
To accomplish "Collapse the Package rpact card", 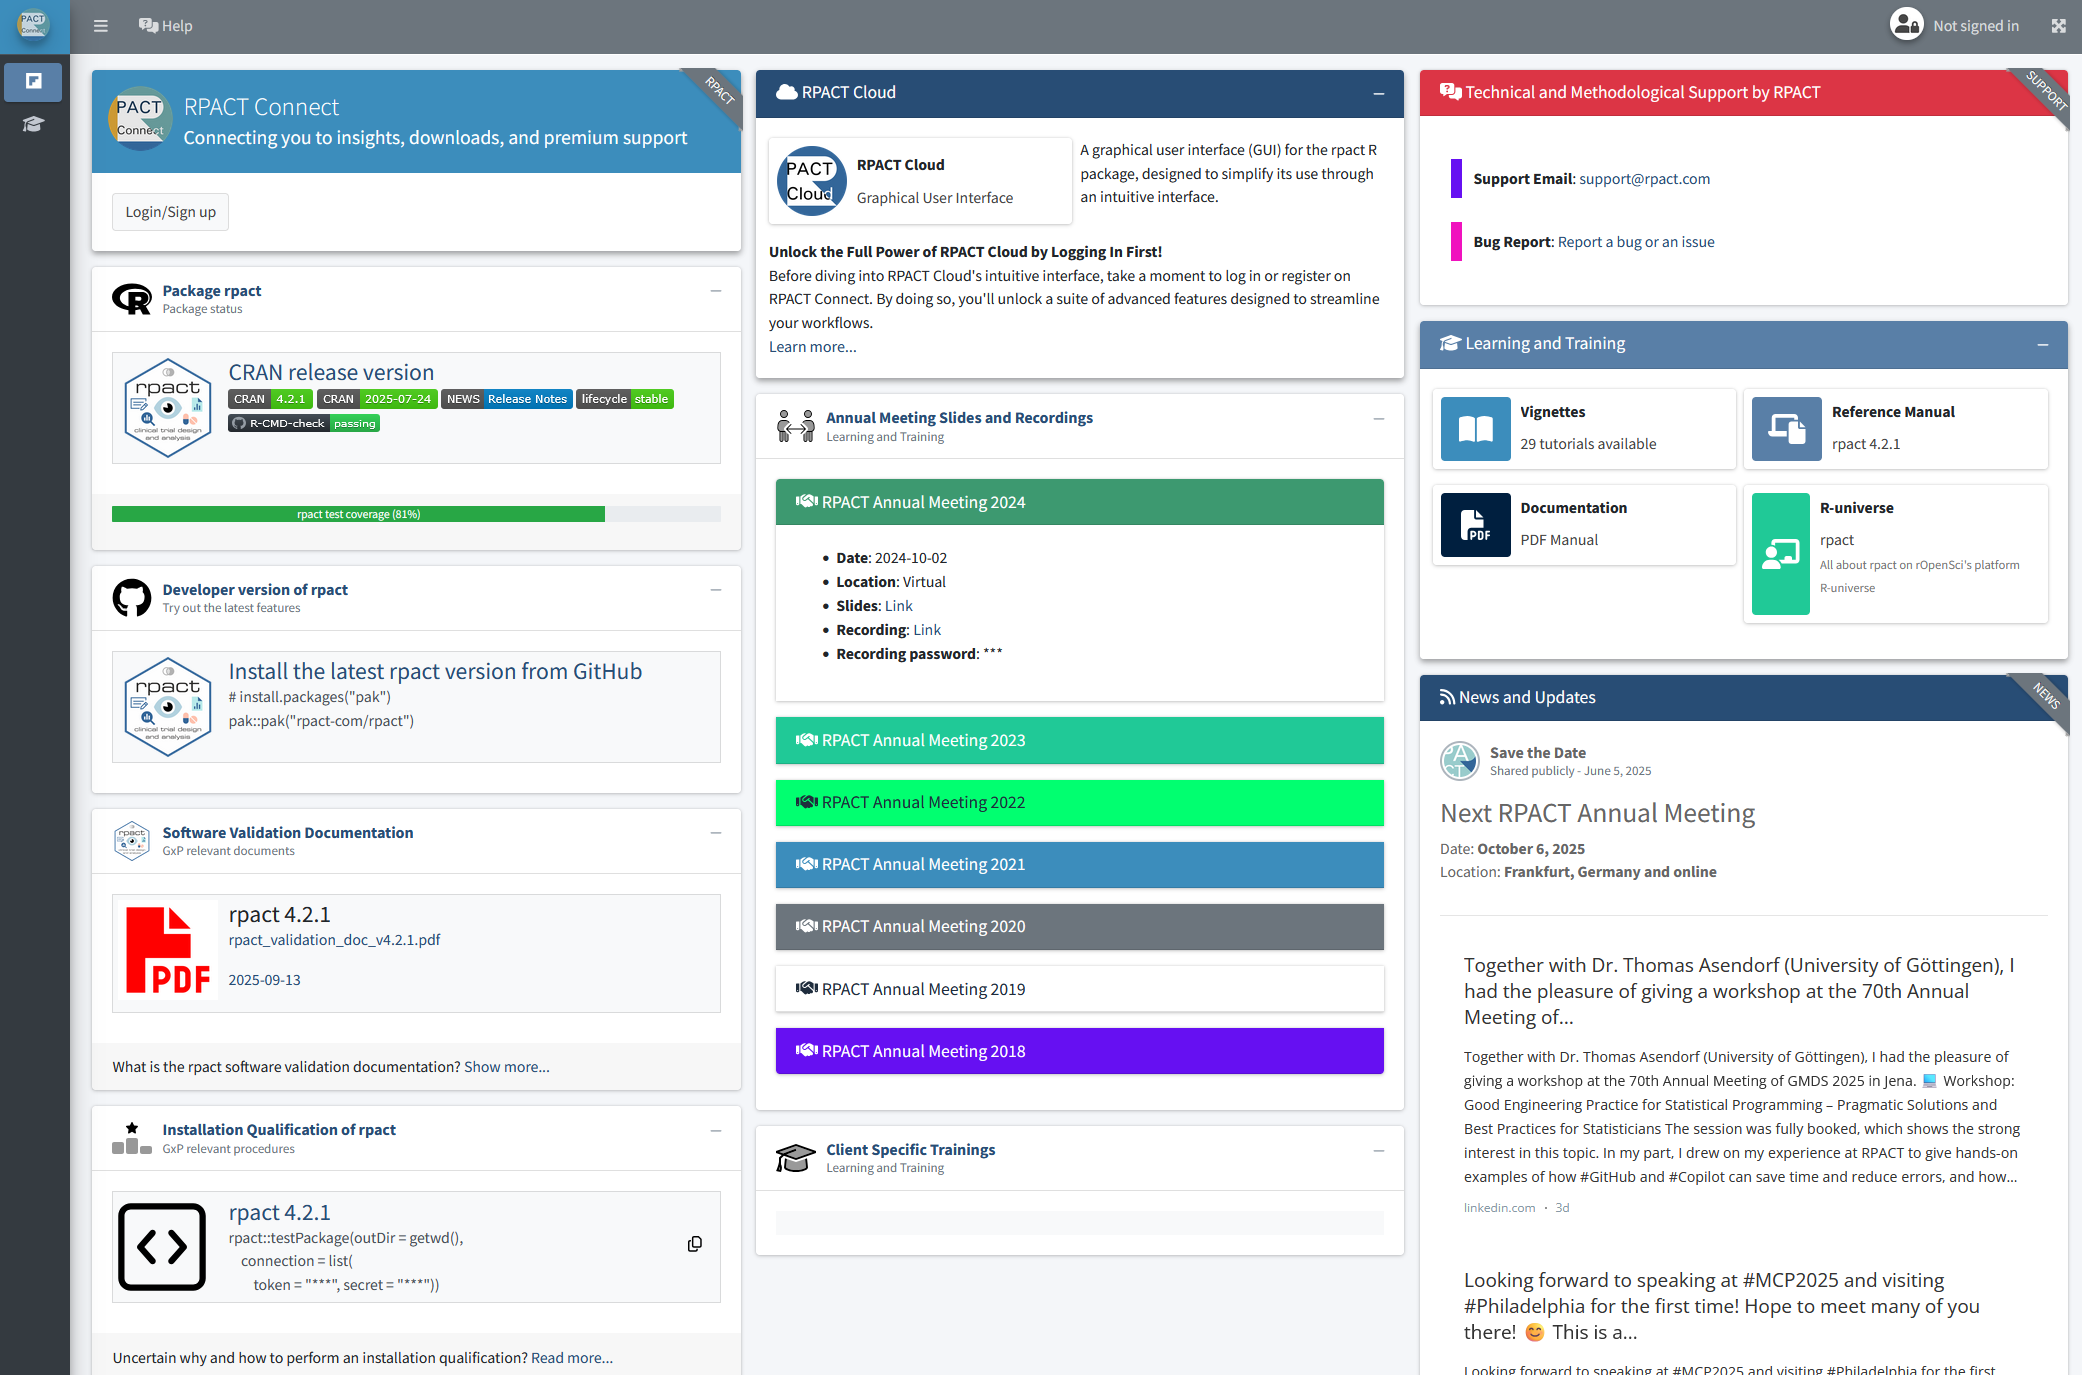I will 715,291.
